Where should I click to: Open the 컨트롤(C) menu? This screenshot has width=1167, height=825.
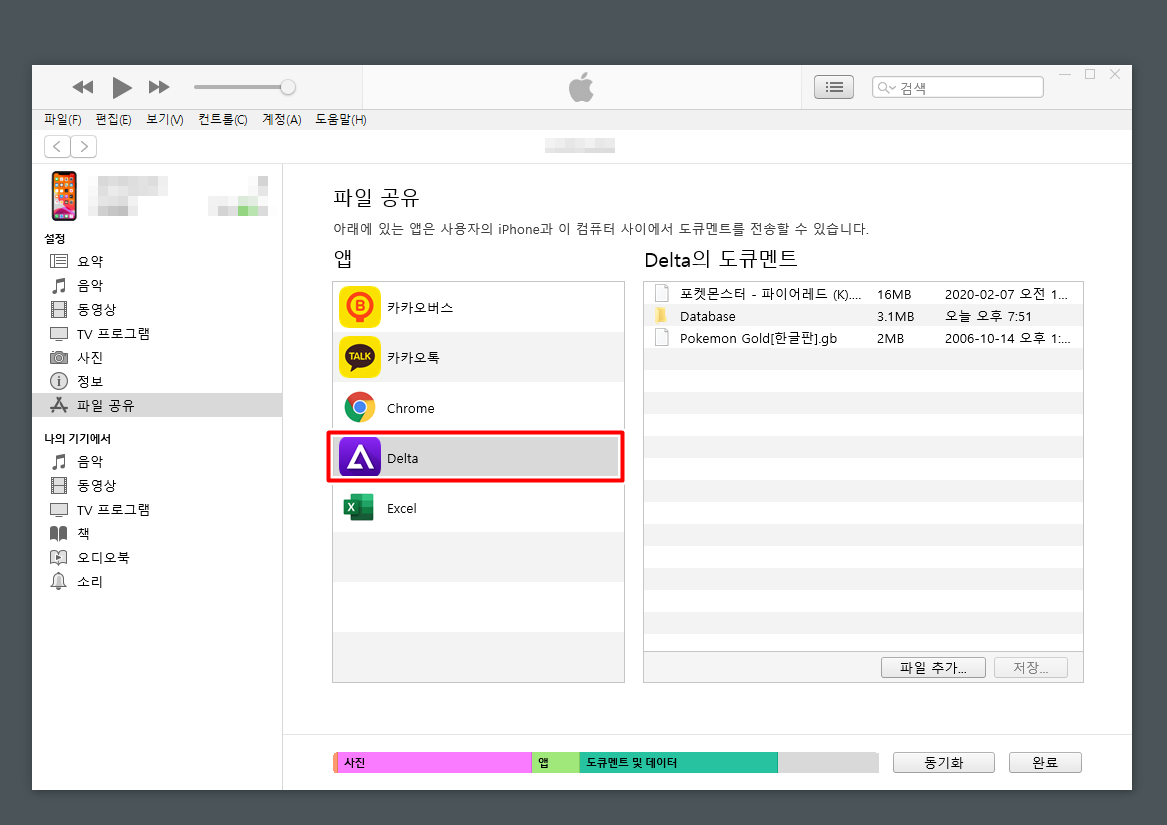pyautogui.click(x=223, y=119)
